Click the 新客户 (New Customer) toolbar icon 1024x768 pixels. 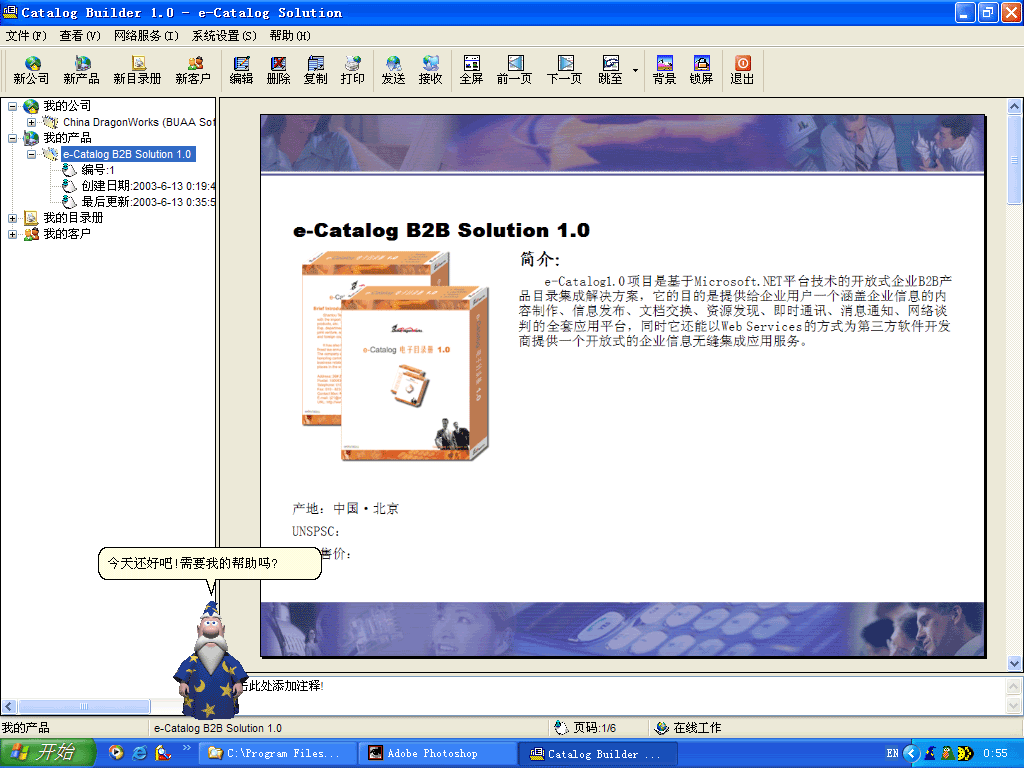pyautogui.click(x=193, y=70)
